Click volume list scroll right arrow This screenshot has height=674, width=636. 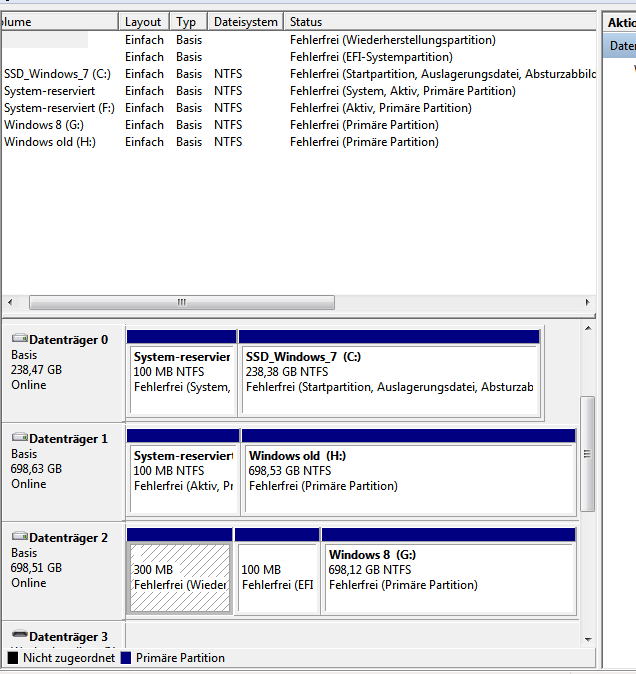tap(587, 302)
